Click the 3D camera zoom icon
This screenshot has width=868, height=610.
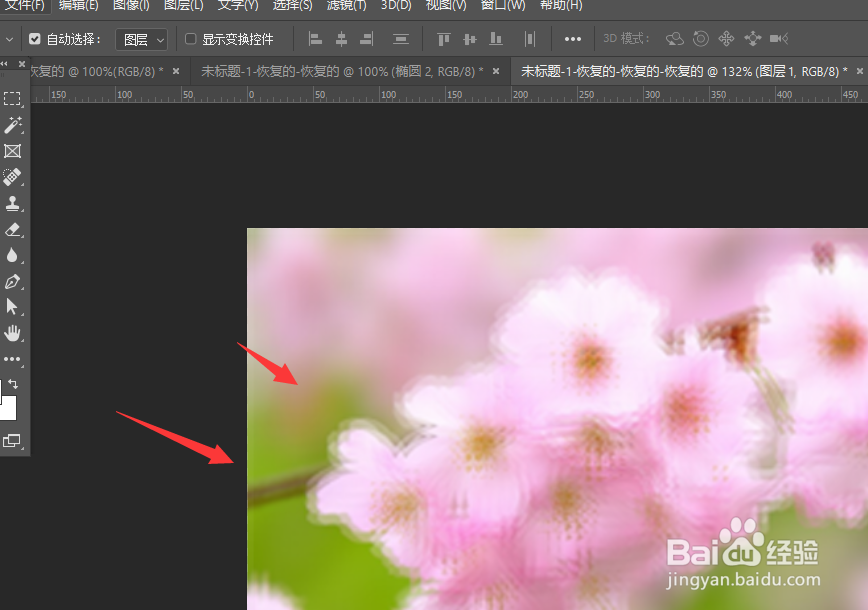779,39
